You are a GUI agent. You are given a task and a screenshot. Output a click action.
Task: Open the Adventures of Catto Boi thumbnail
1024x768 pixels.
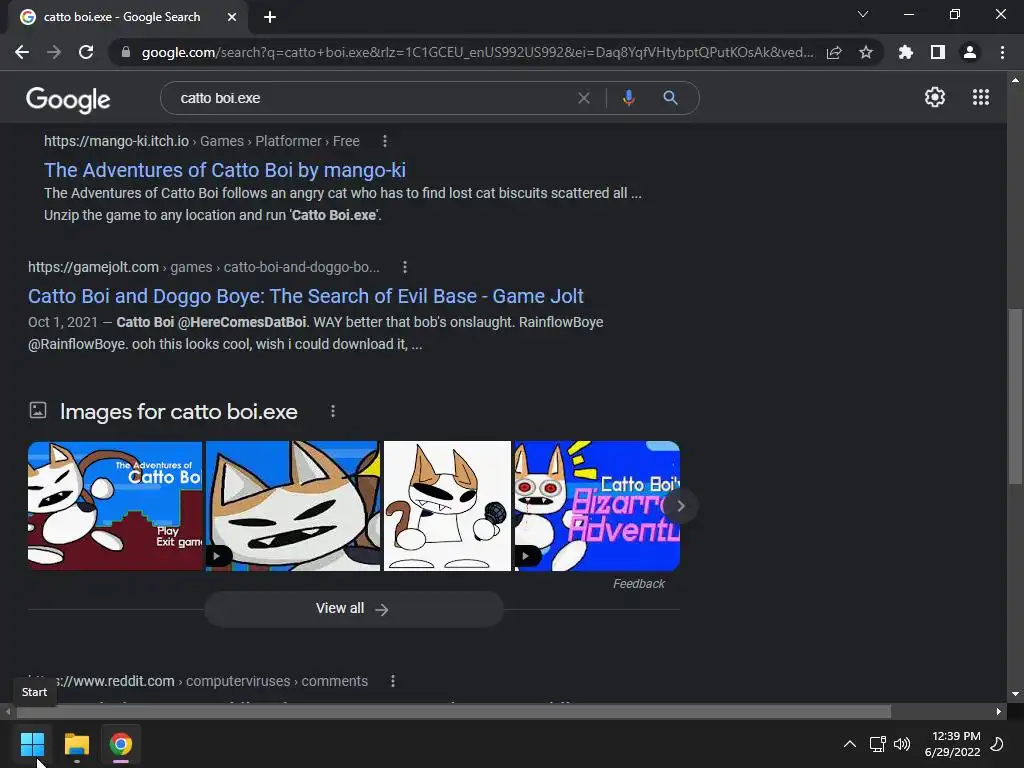pyautogui.click(x=115, y=505)
